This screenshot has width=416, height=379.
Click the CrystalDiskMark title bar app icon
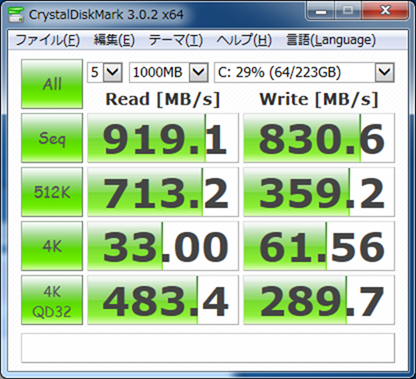16,14
